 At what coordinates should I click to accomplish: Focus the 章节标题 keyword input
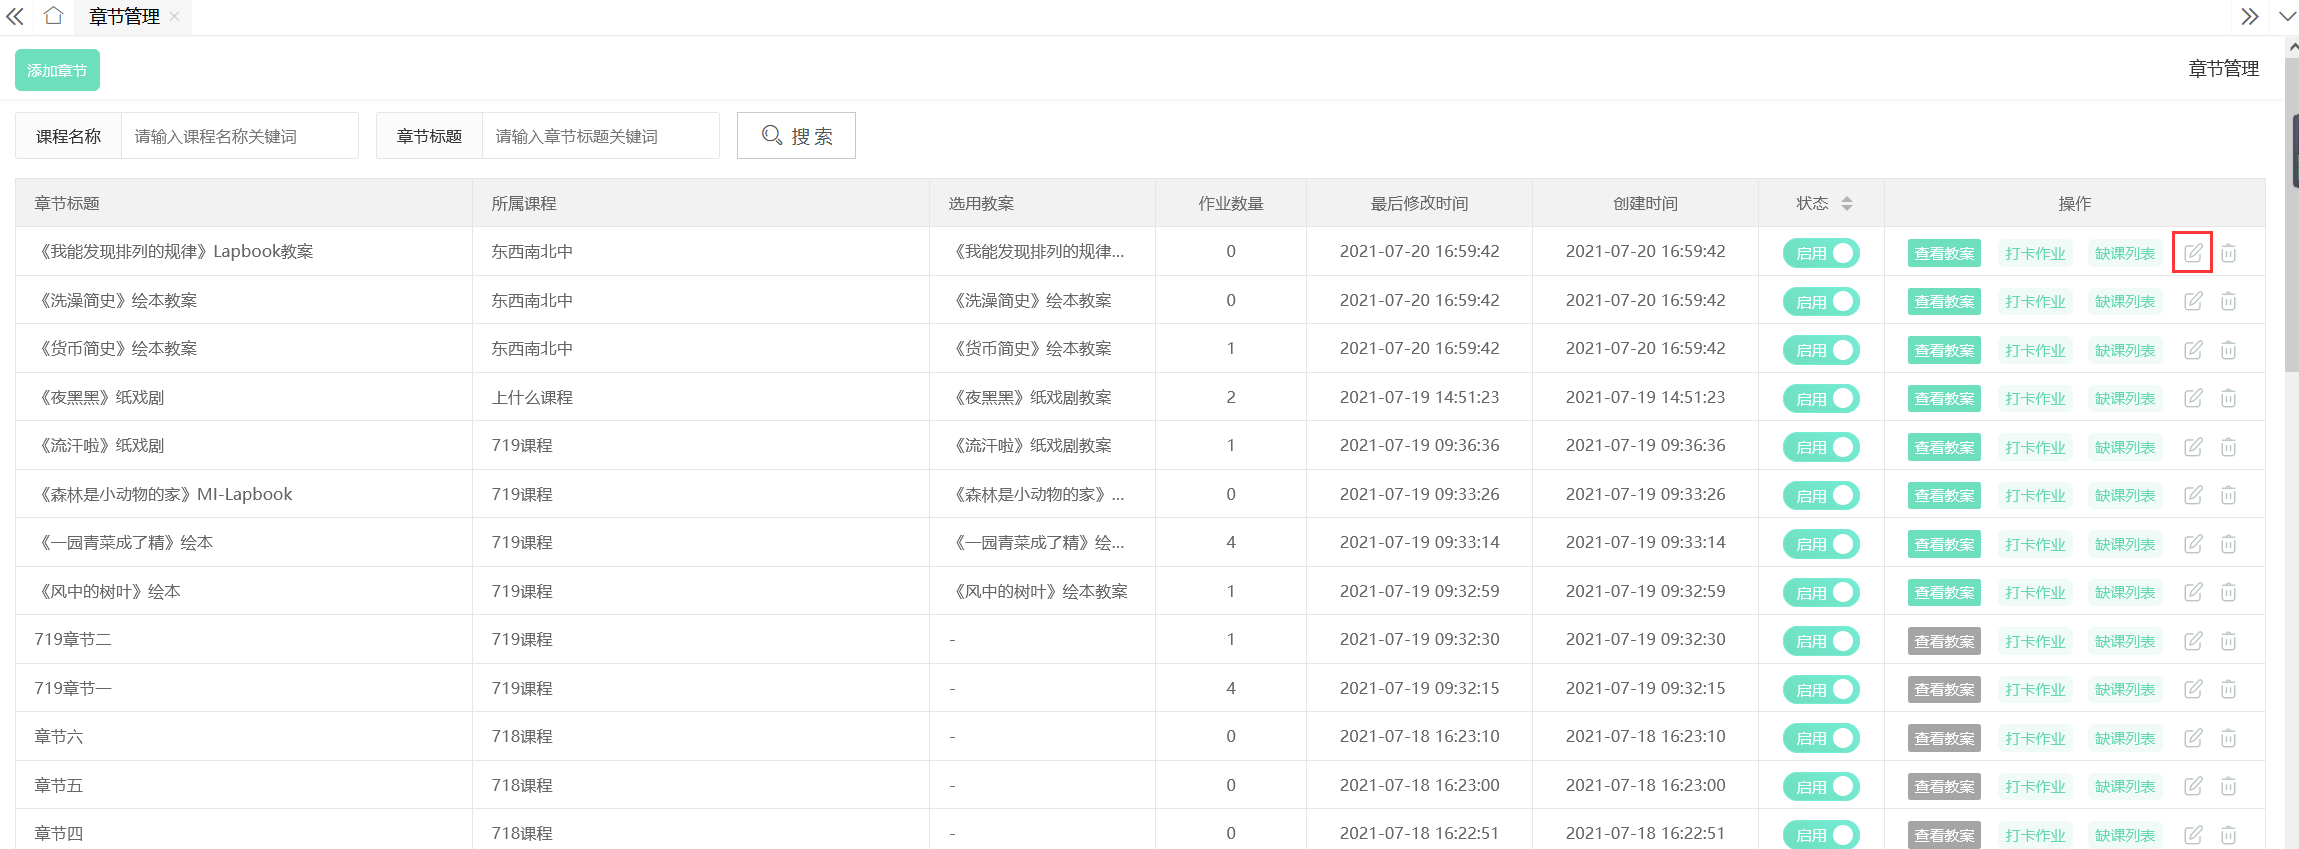coord(601,136)
